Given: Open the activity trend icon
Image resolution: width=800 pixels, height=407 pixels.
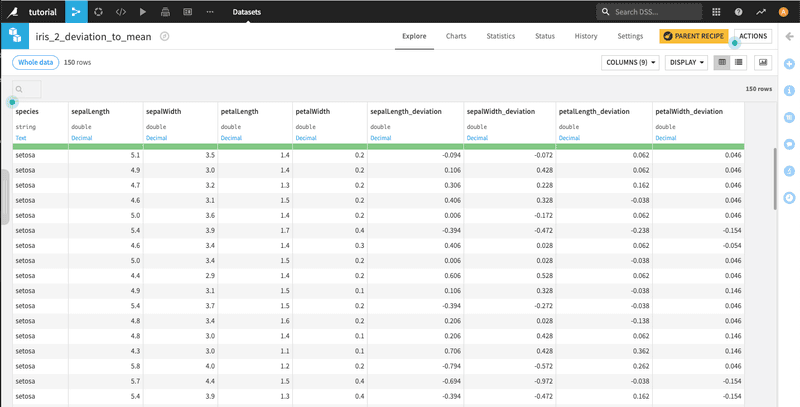Looking at the screenshot, I should click(761, 12).
